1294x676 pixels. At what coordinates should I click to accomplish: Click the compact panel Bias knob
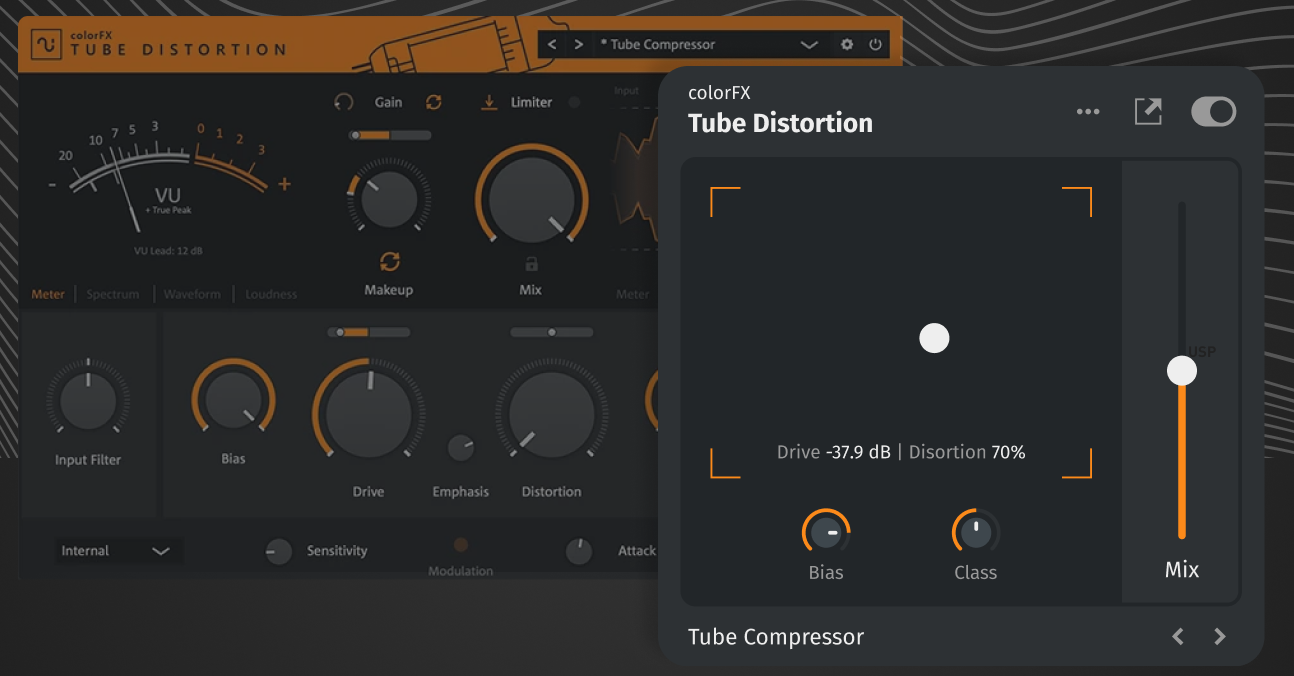826,533
